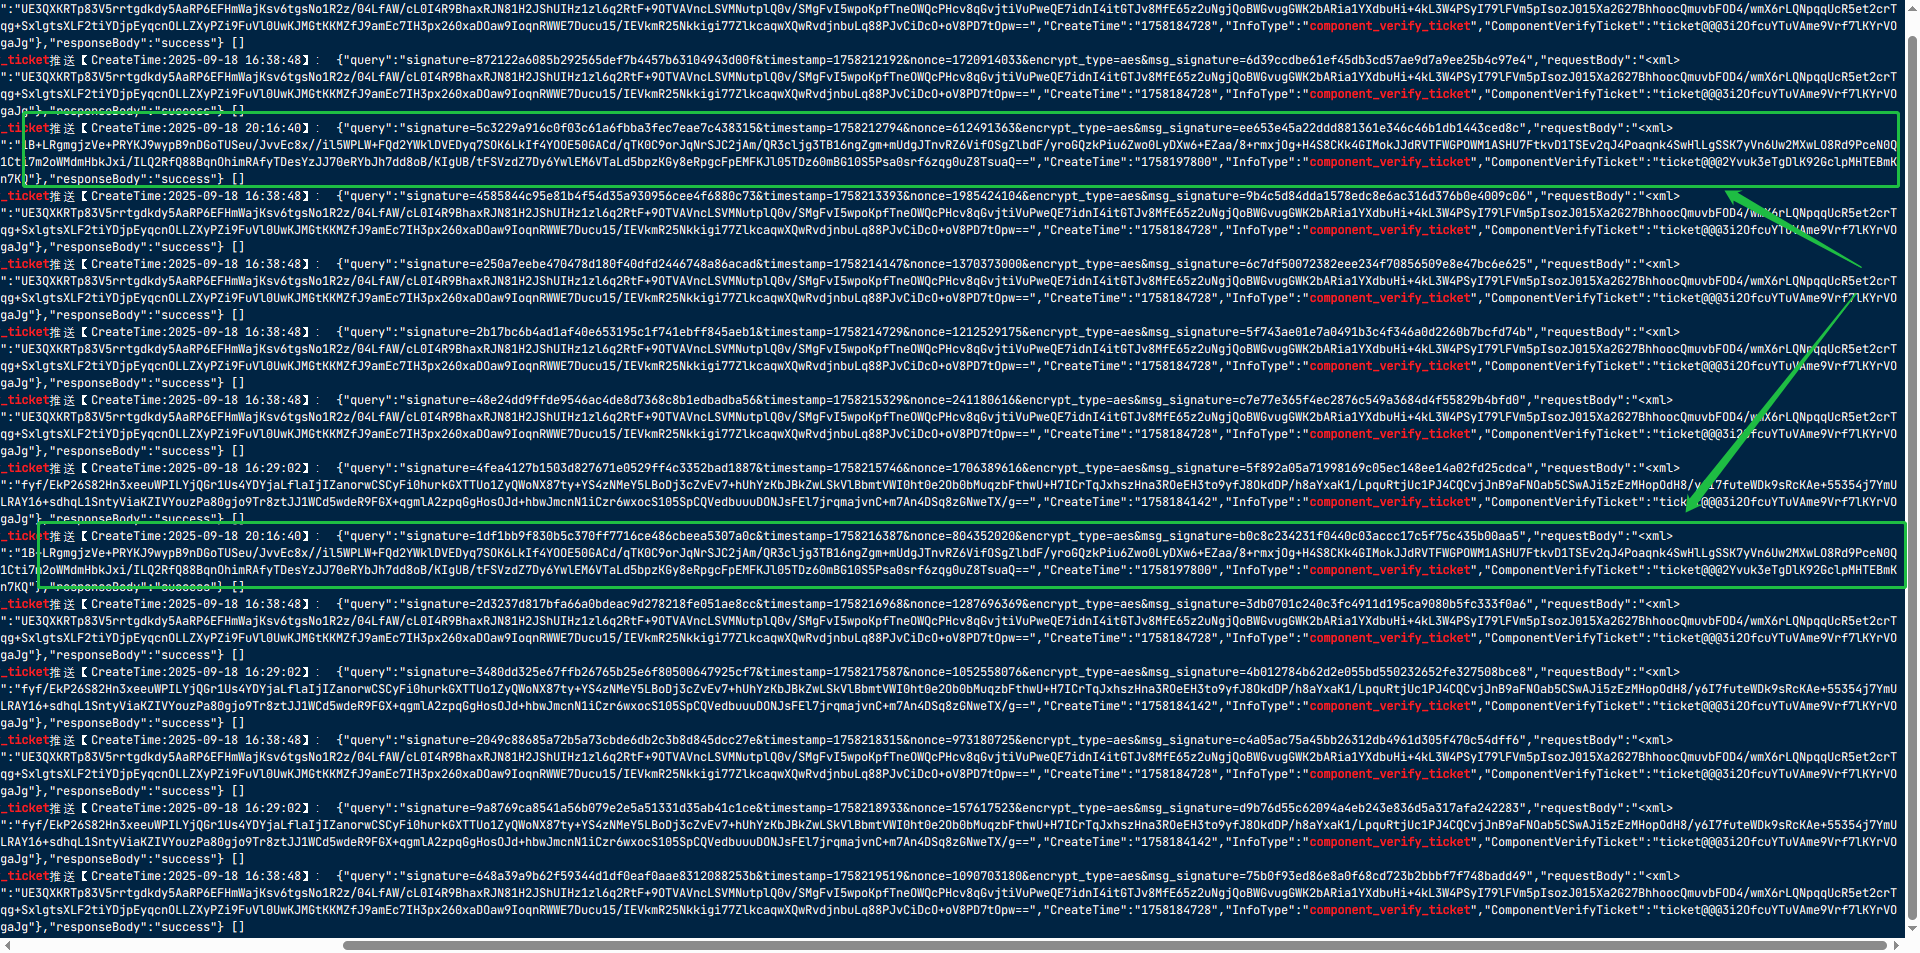Click the text timestamp=1758216387
Screen dimensions: 1920x953
pyautogui.click(x=833, y=536)
